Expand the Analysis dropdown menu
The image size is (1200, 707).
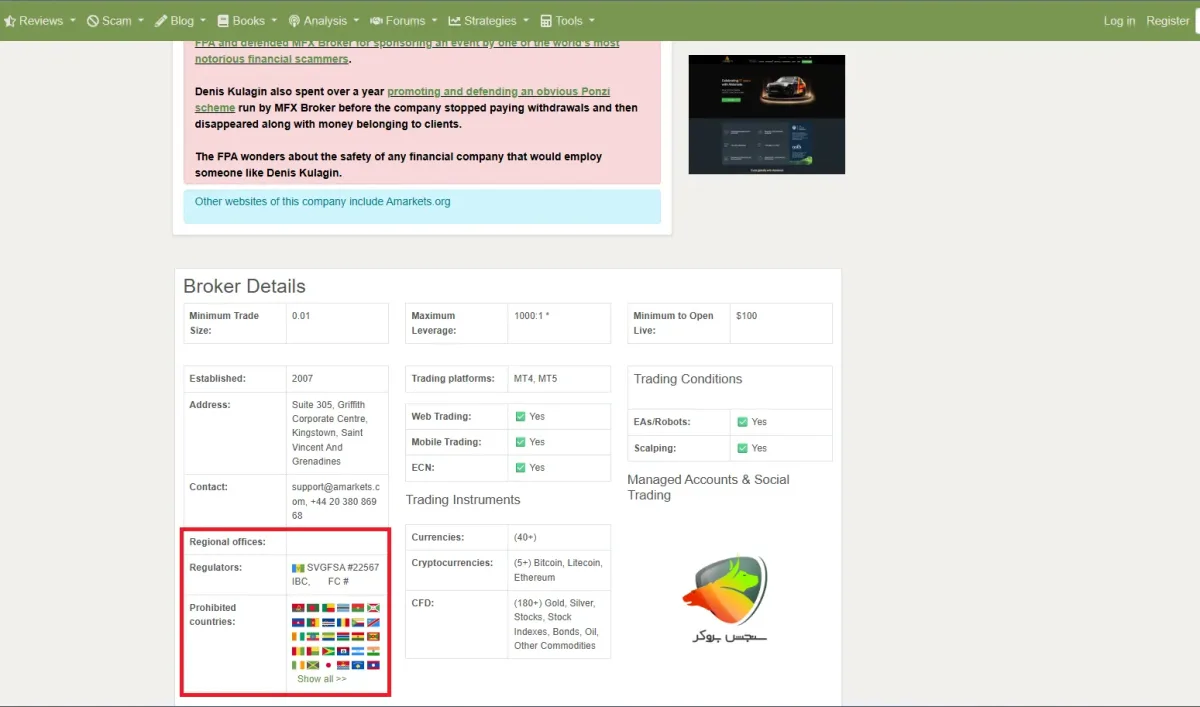pyautogui.click(x=324, y=20)
